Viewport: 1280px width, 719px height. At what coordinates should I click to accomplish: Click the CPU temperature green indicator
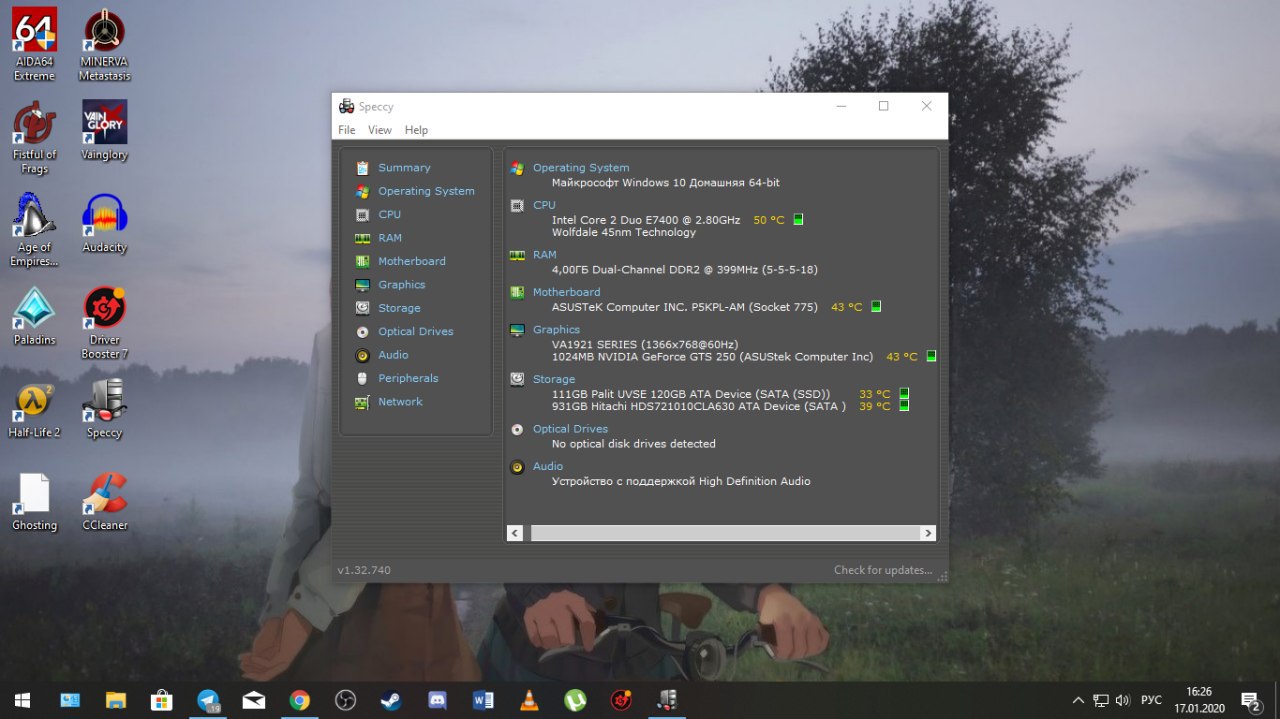(x=799, y=220)
